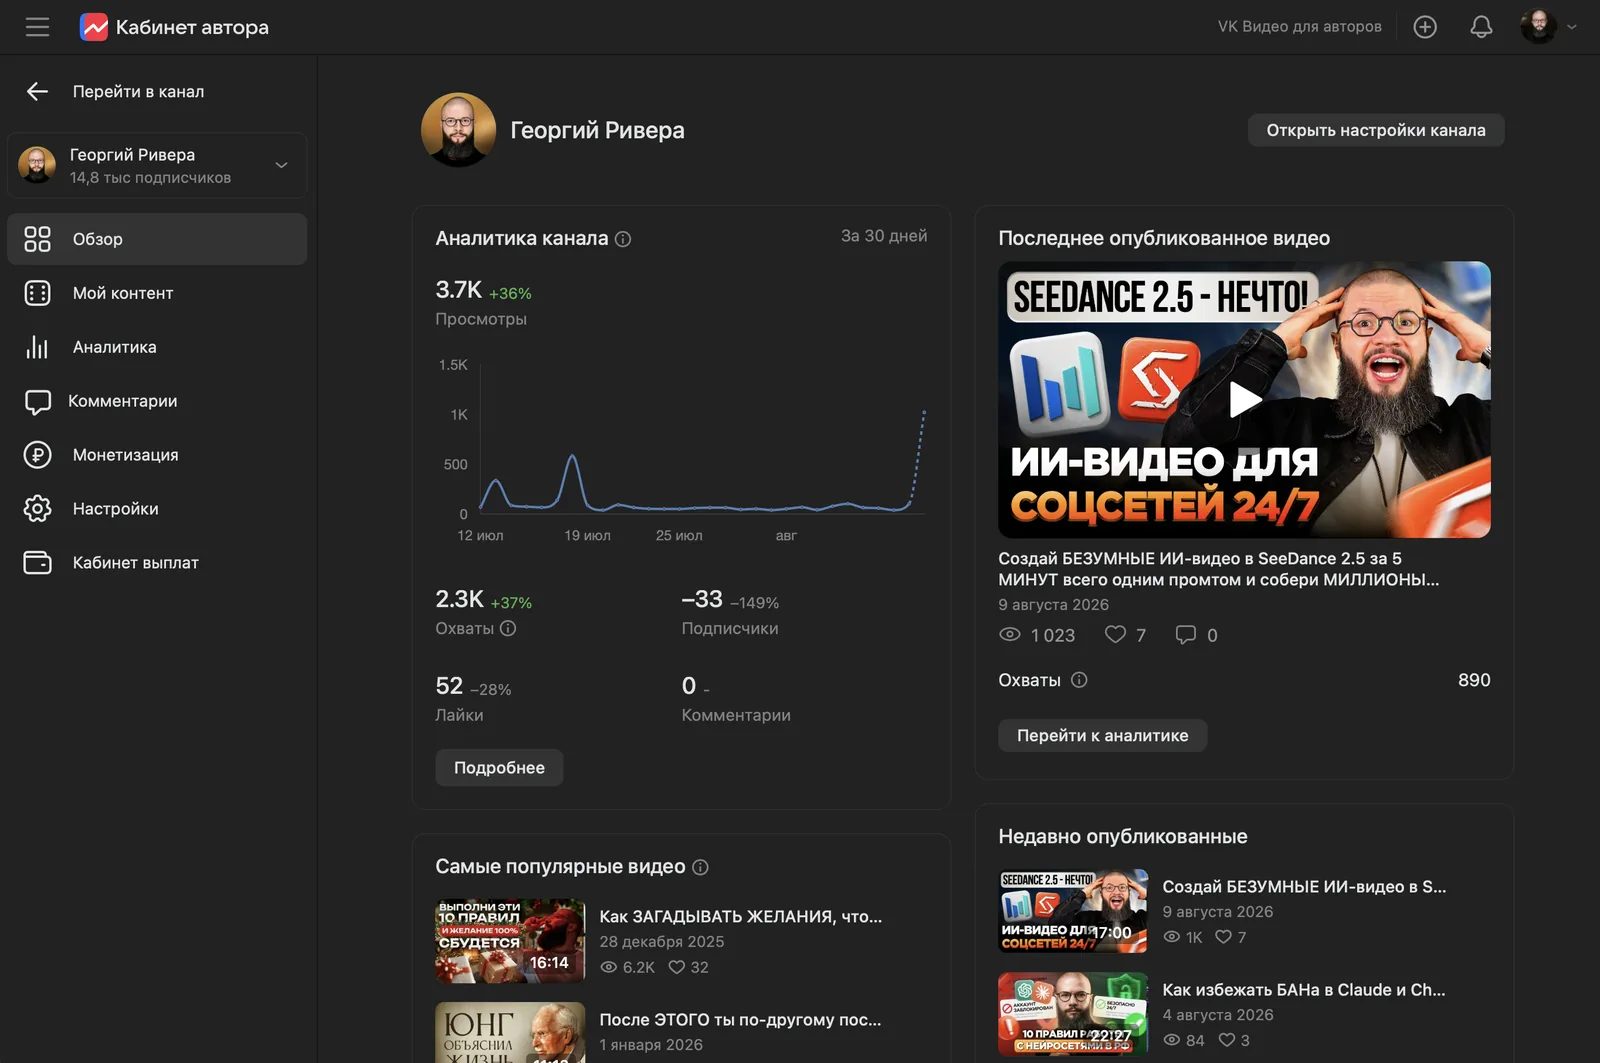This screenshot has height=1063, width=1600.
Task: Expand the Георгий Ривера channel selector
Action: click(x=157, y=165)
